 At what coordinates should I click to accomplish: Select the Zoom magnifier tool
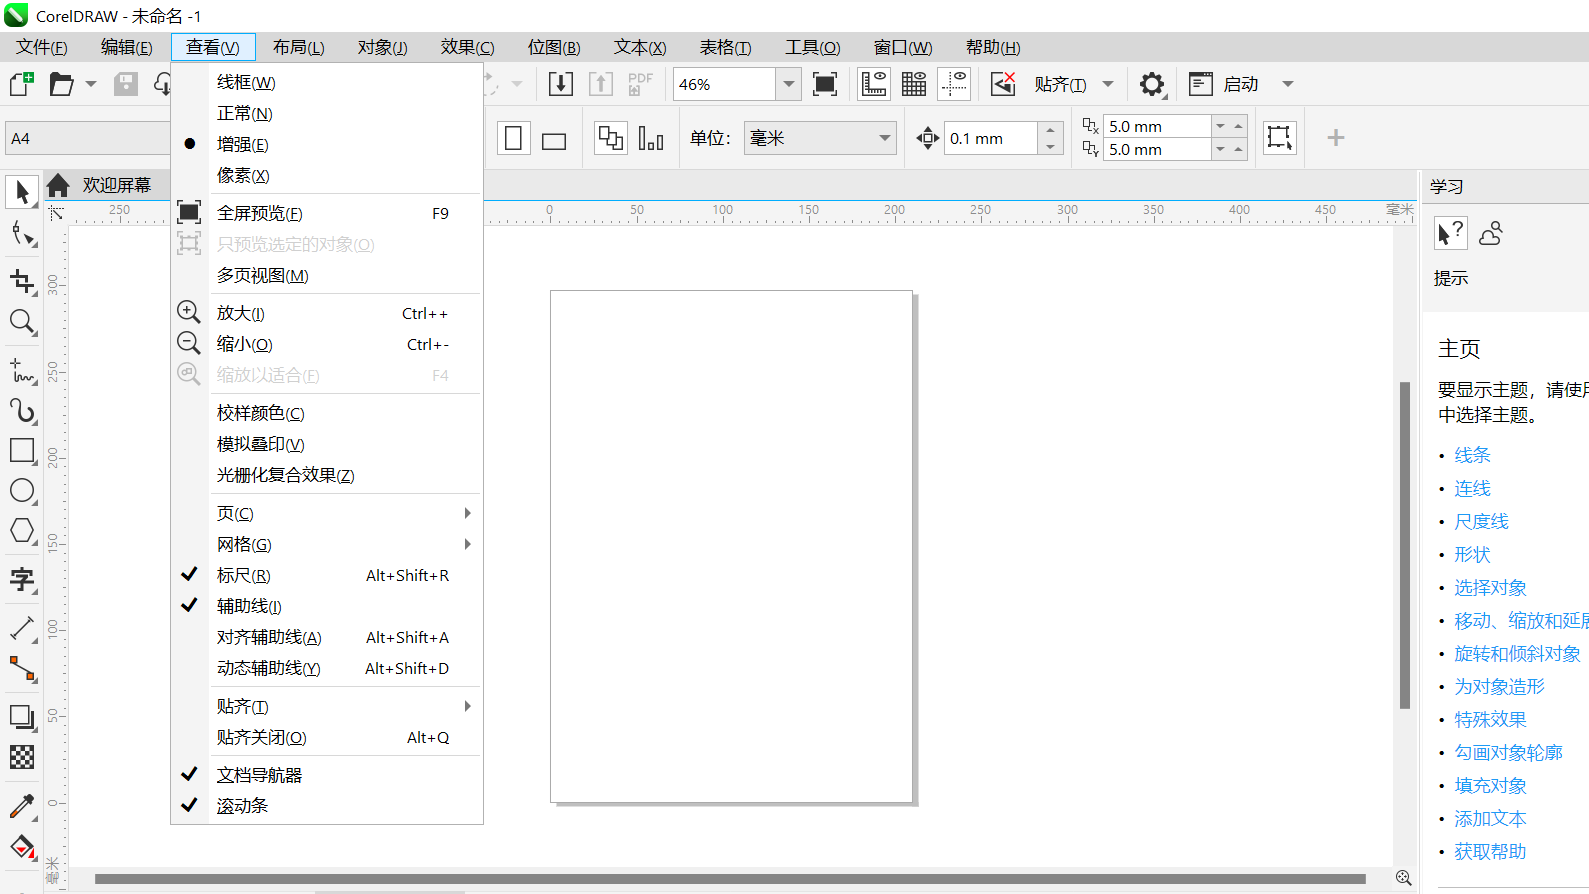[x=22, y=322]
